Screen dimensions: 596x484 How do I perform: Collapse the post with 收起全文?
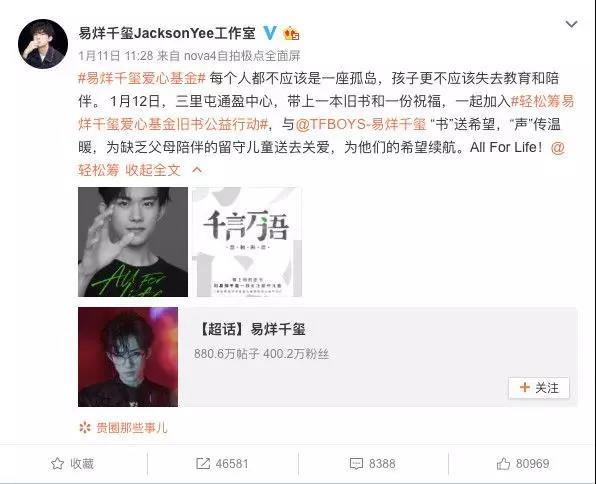click(153, 170)
